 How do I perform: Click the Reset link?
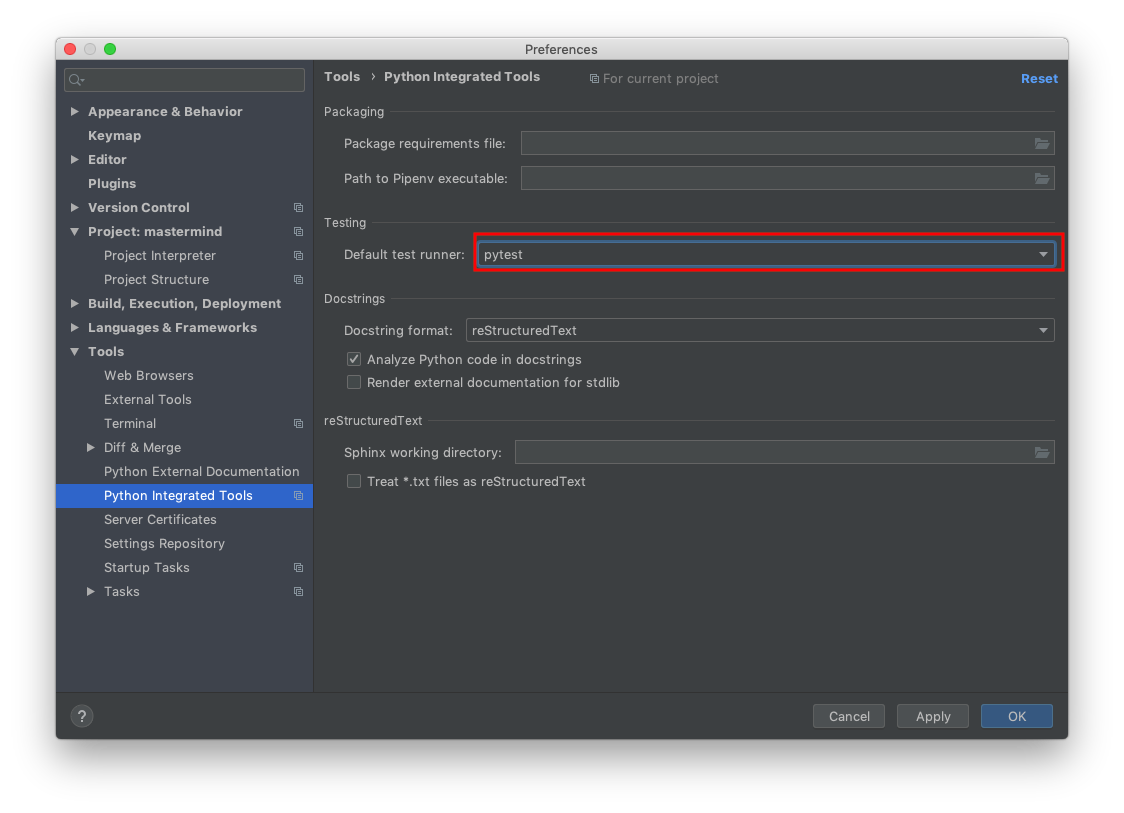click(1039, 78)
